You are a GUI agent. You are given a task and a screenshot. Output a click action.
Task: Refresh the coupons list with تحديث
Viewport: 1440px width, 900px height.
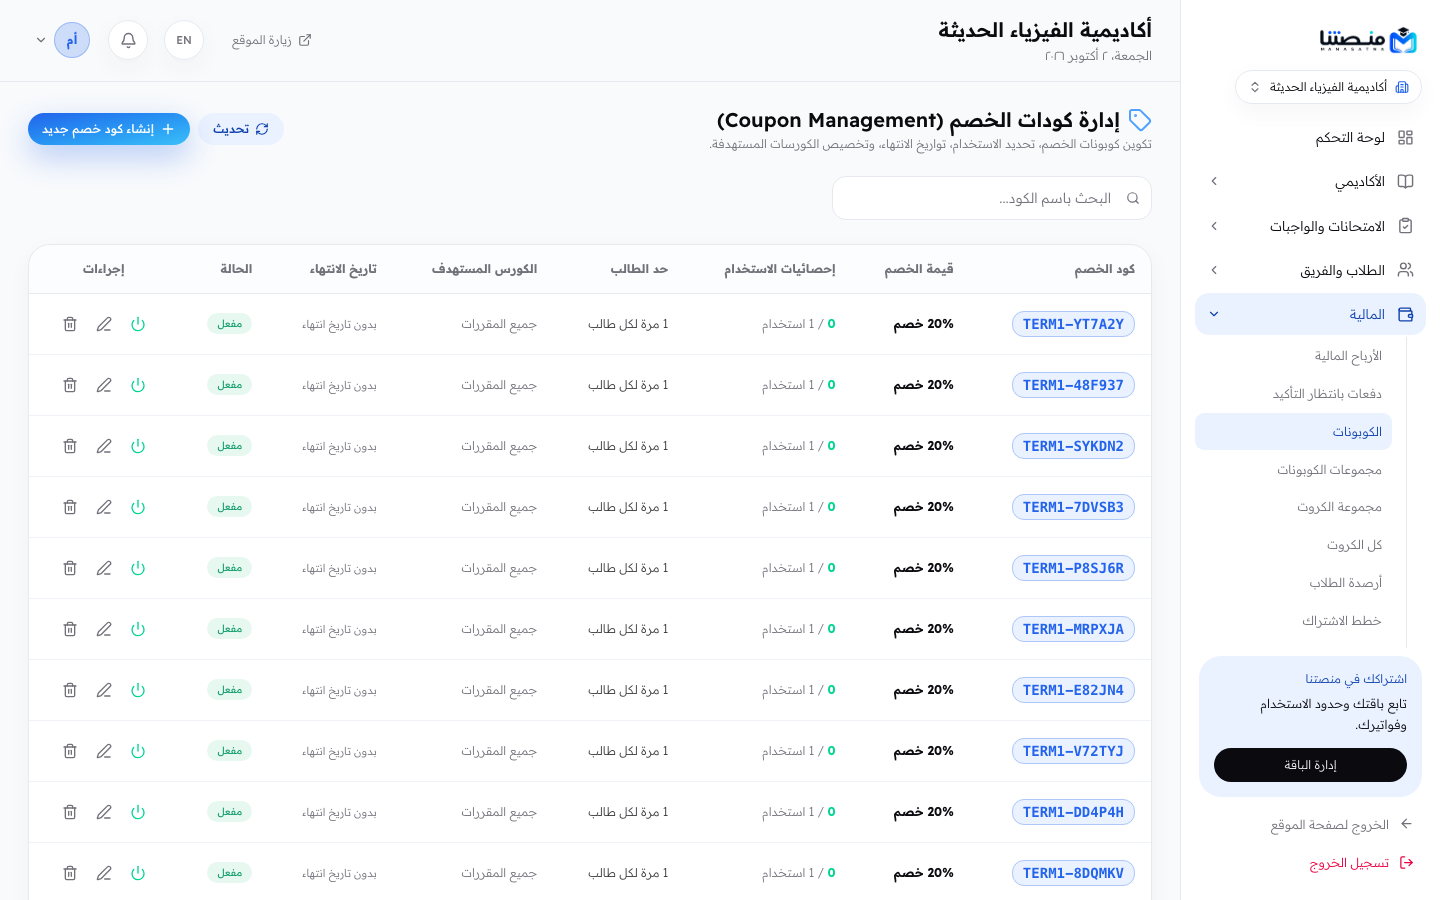[241, 129]
